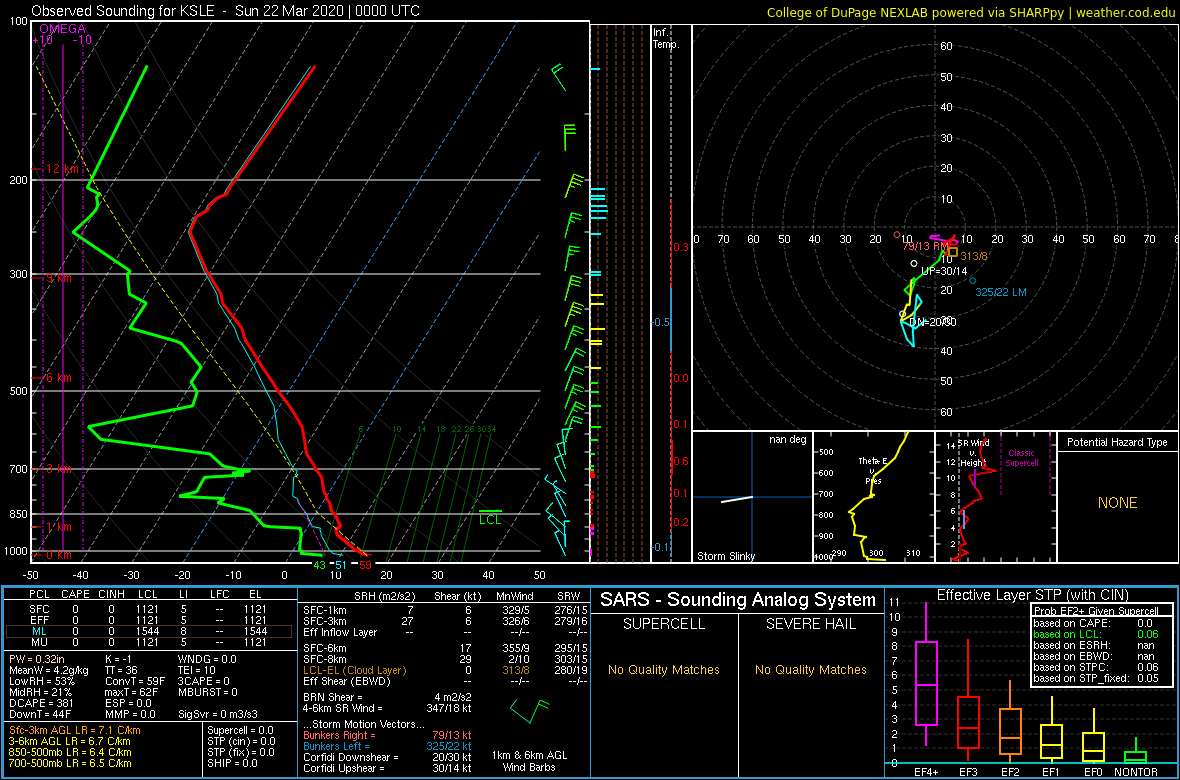
Task: Click No Quality Matches under SEVERE HAIL
Action: 810,669
